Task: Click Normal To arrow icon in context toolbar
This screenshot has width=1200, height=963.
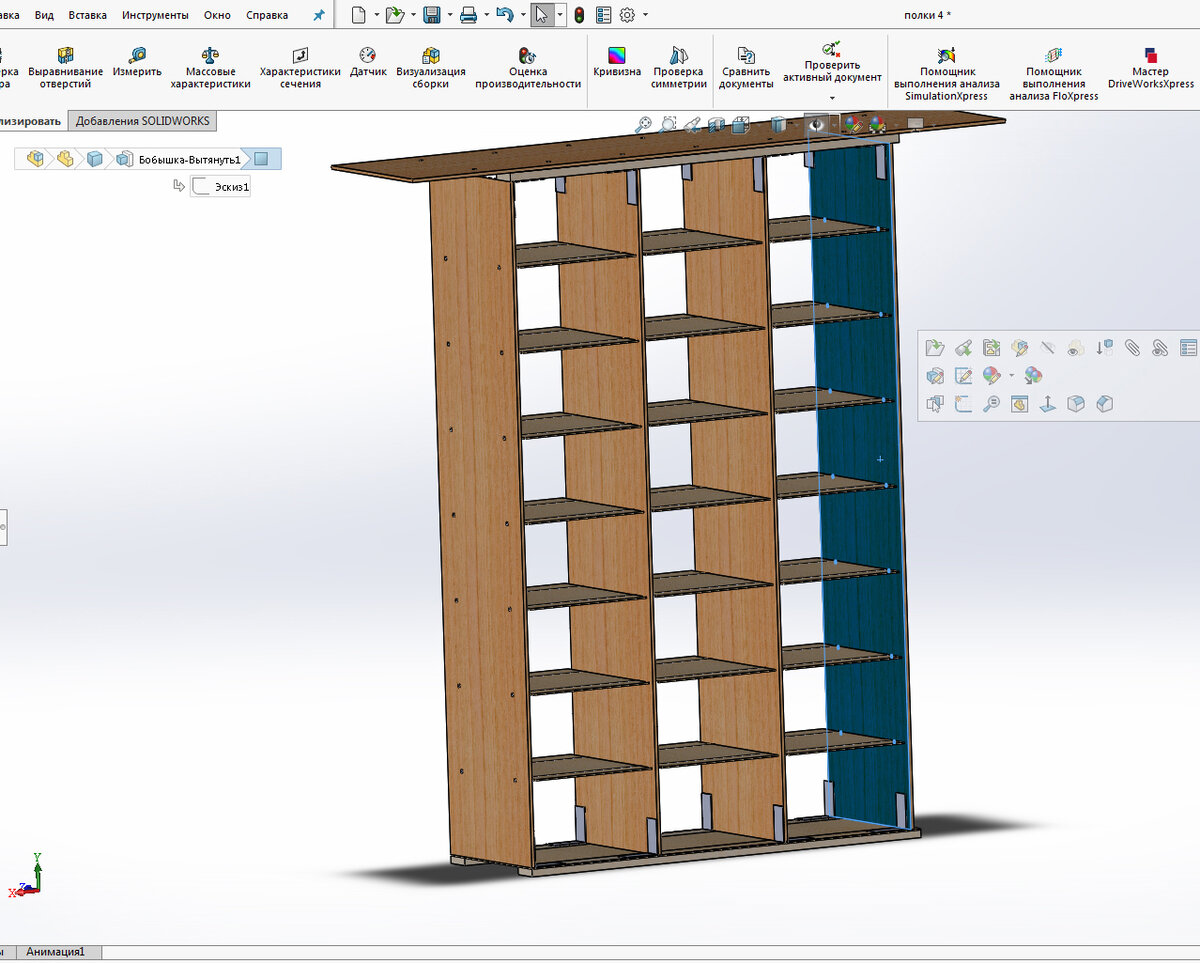Action: coord(1047,404)
